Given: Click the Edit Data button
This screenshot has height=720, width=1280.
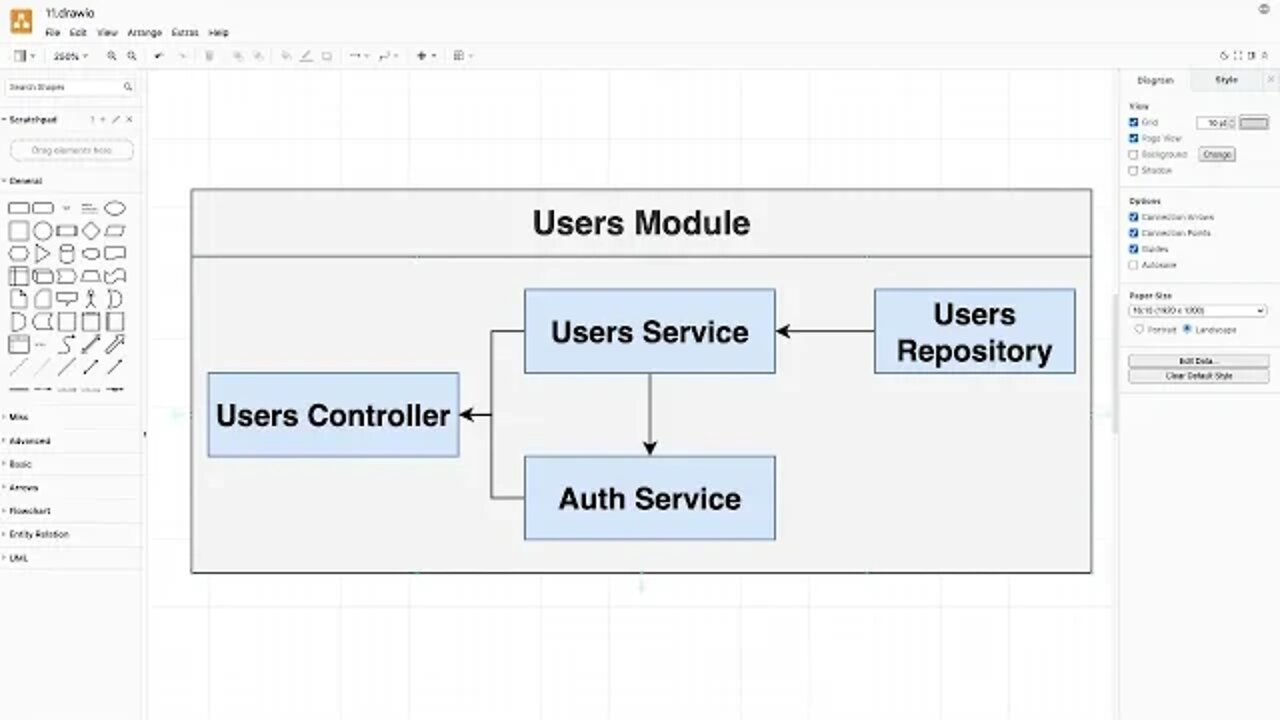Looking at the screenshot, I should (x=1198, y=361).
